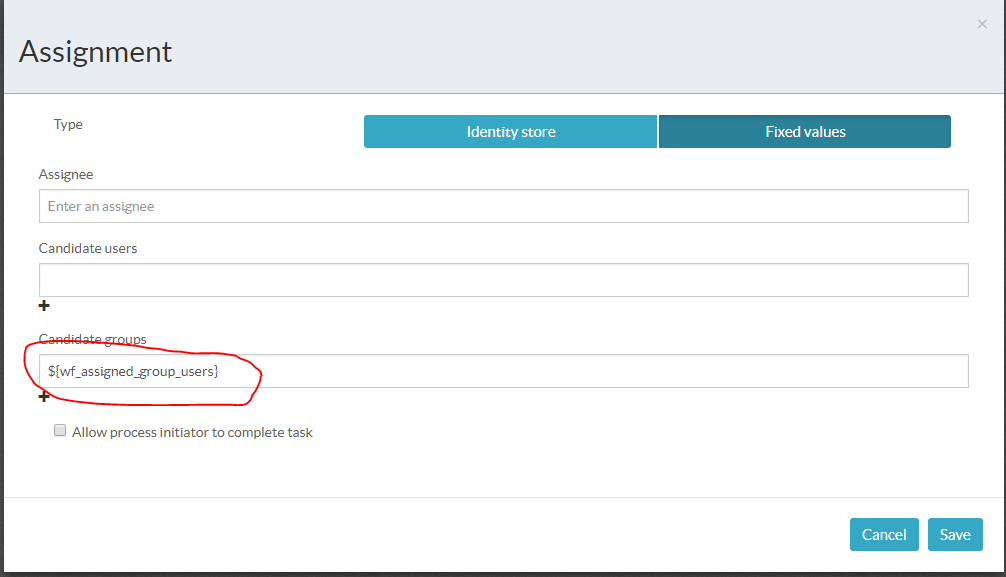
Task: Close the Assignment dialog with X
Action: [982, 24]
